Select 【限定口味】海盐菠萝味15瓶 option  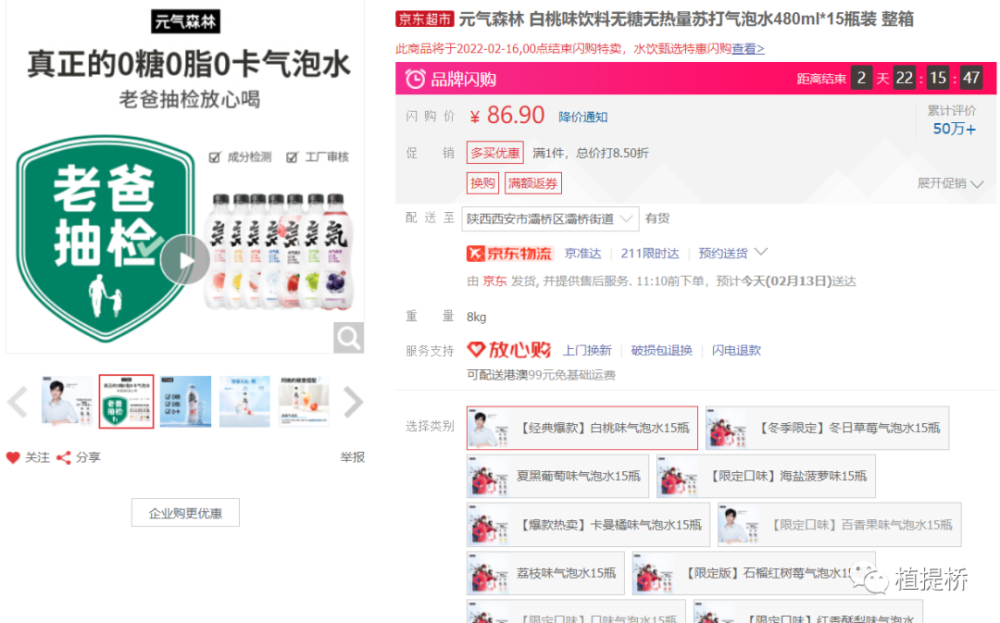click(766, 476)
